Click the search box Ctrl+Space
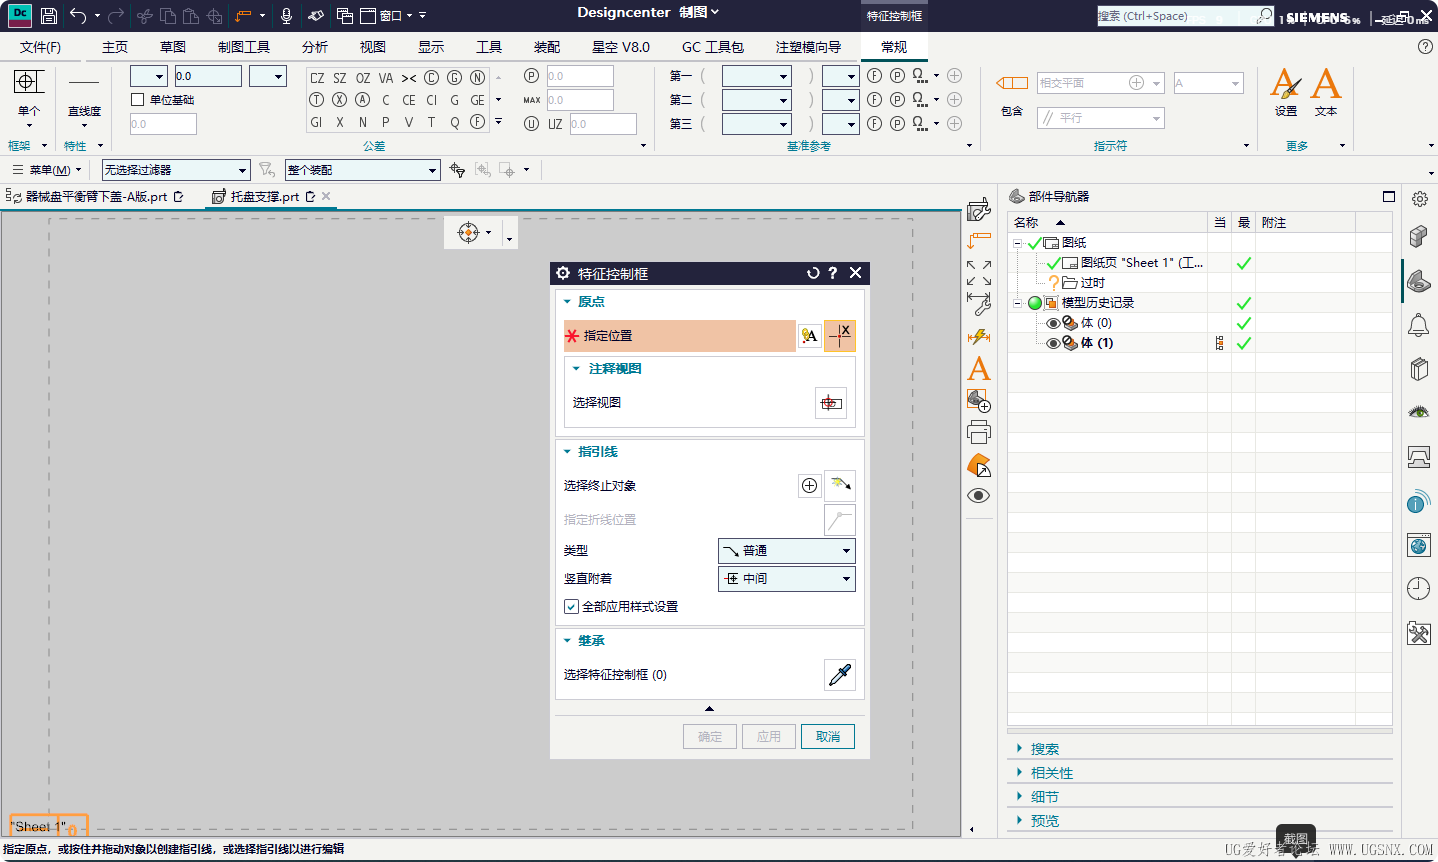 tap(1176, 16)
